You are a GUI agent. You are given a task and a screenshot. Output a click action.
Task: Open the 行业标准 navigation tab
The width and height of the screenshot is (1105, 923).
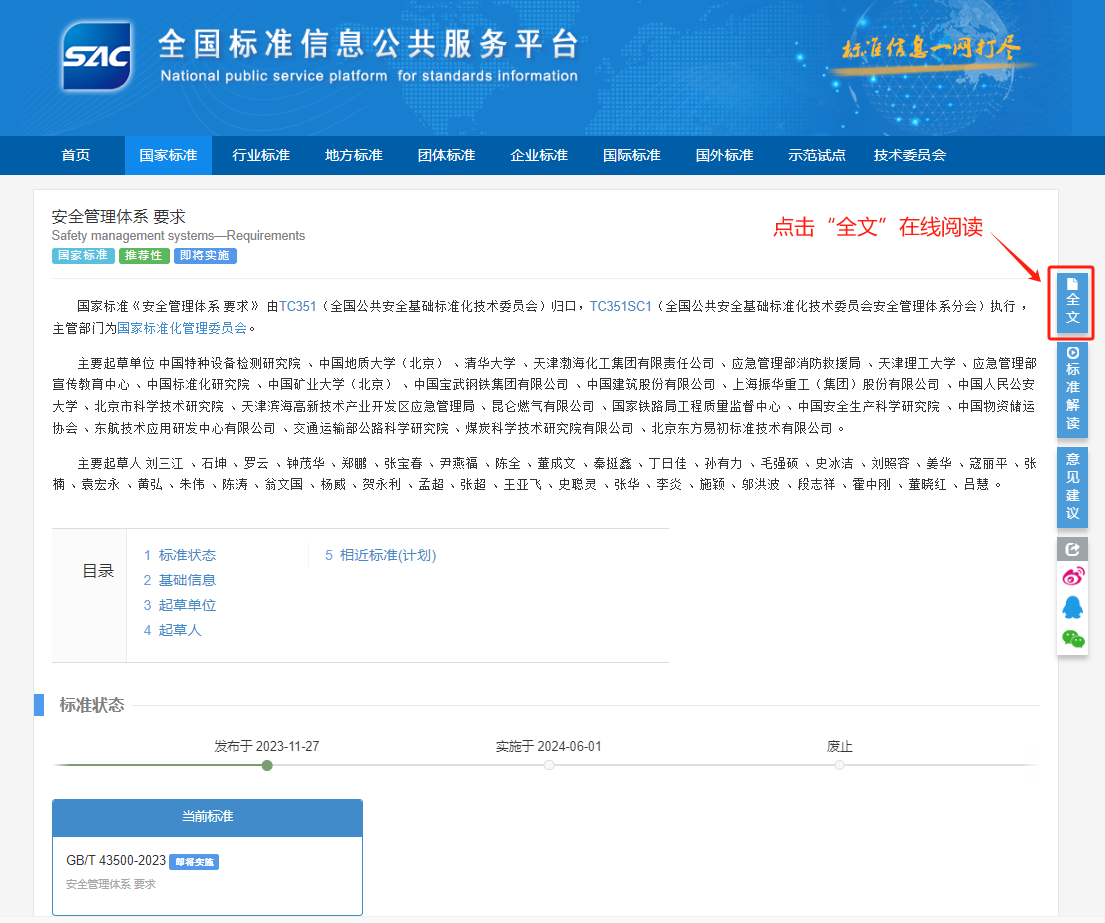click(261, 155)
